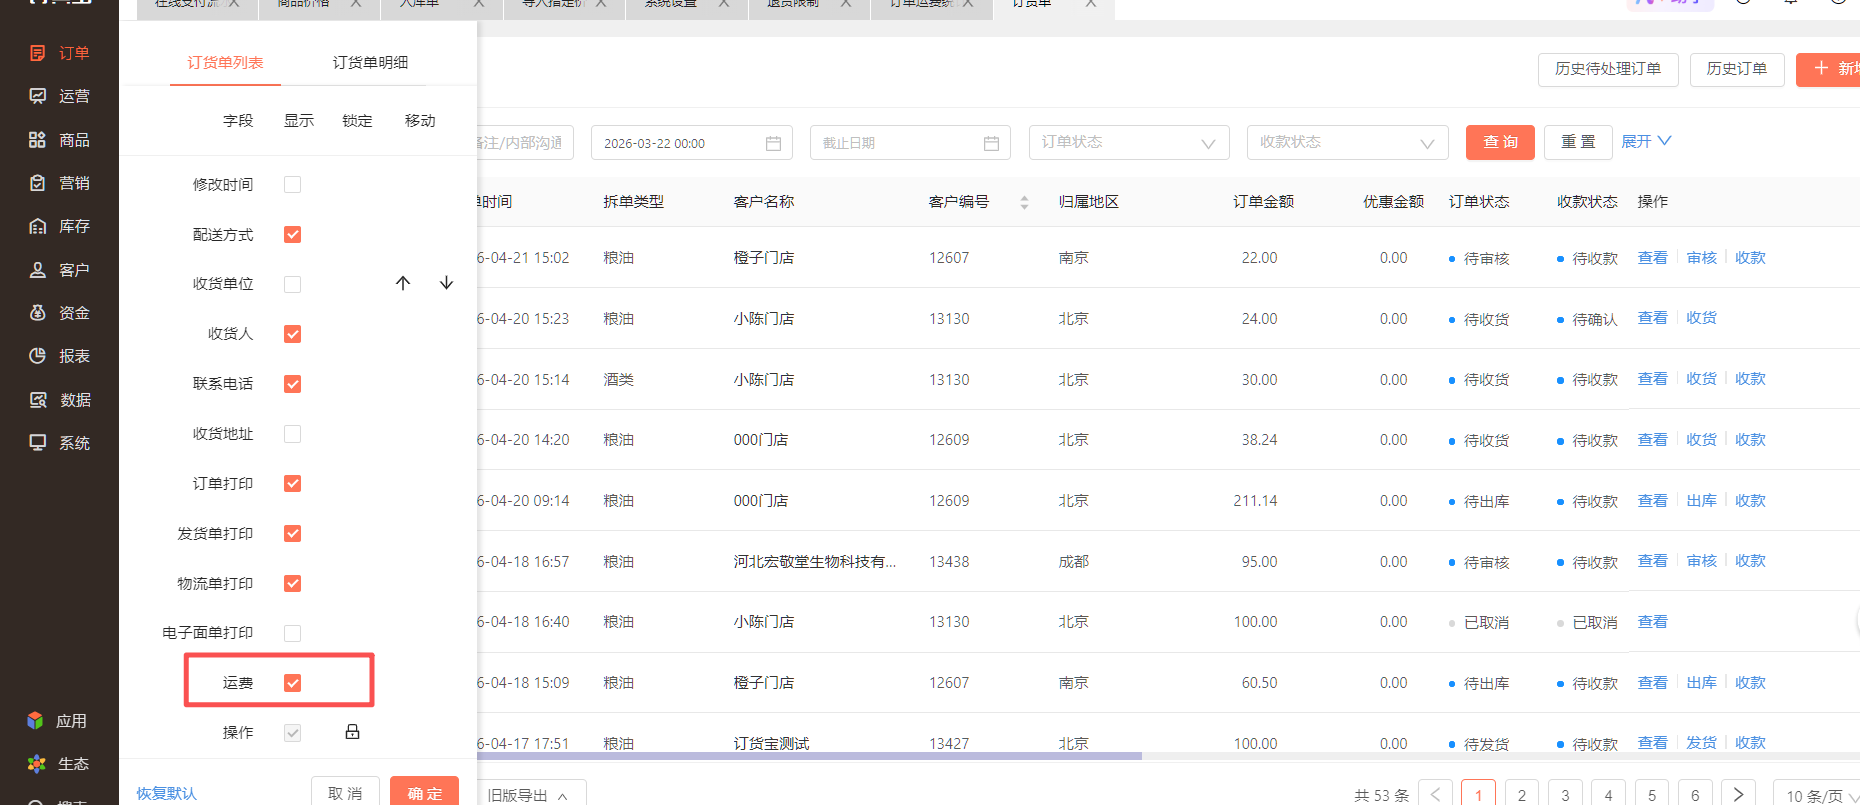Open 历史待处理订单
The width and height of the screenshot is (1860, 805).
(x=1608, y=69)
